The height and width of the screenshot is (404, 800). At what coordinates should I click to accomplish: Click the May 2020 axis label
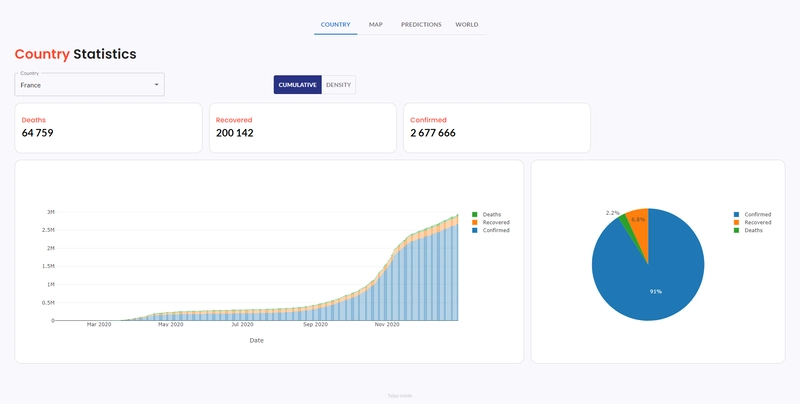click(170, 324)
